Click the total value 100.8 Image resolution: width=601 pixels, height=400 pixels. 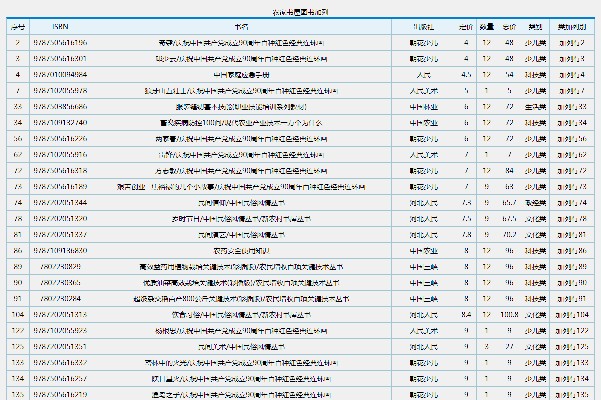point(509,315)
